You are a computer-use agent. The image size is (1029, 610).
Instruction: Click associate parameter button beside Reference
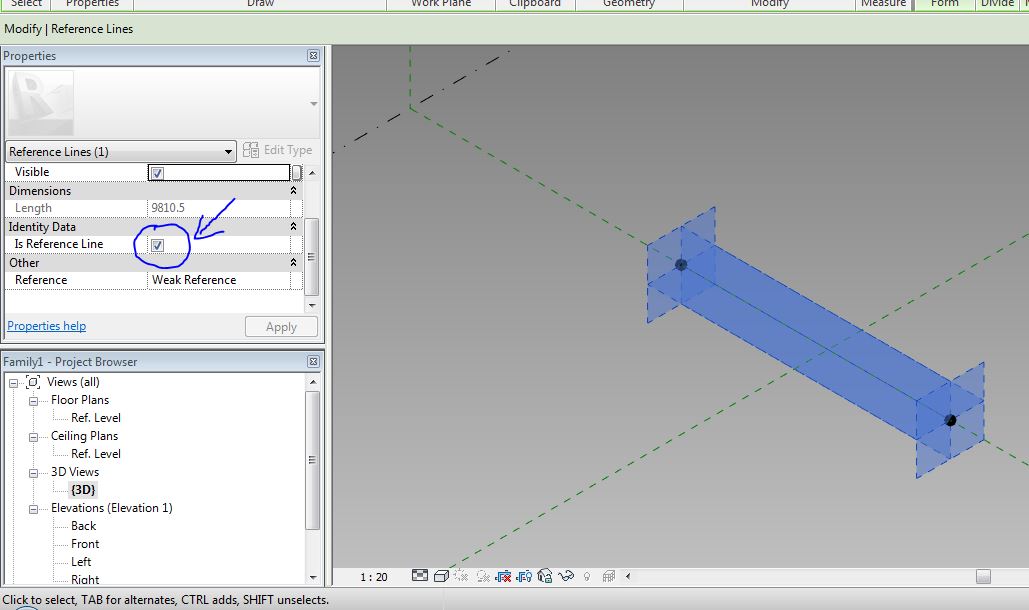[297, 280]
